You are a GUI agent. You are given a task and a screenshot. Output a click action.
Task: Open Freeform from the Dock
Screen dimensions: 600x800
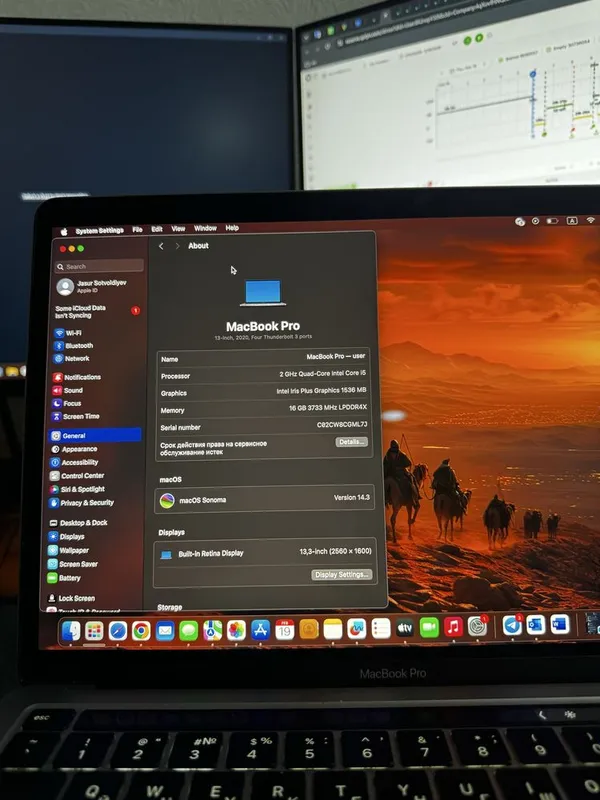(357, 629)
